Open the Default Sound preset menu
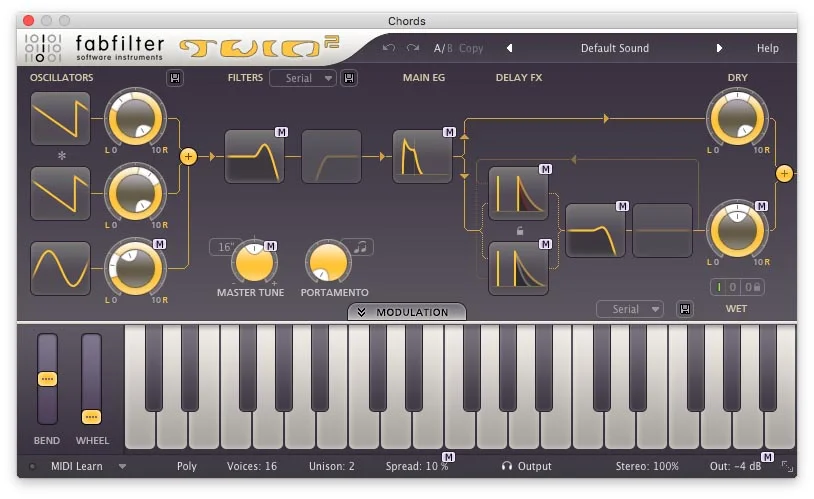The image size is (814, 499). point(615,48)
